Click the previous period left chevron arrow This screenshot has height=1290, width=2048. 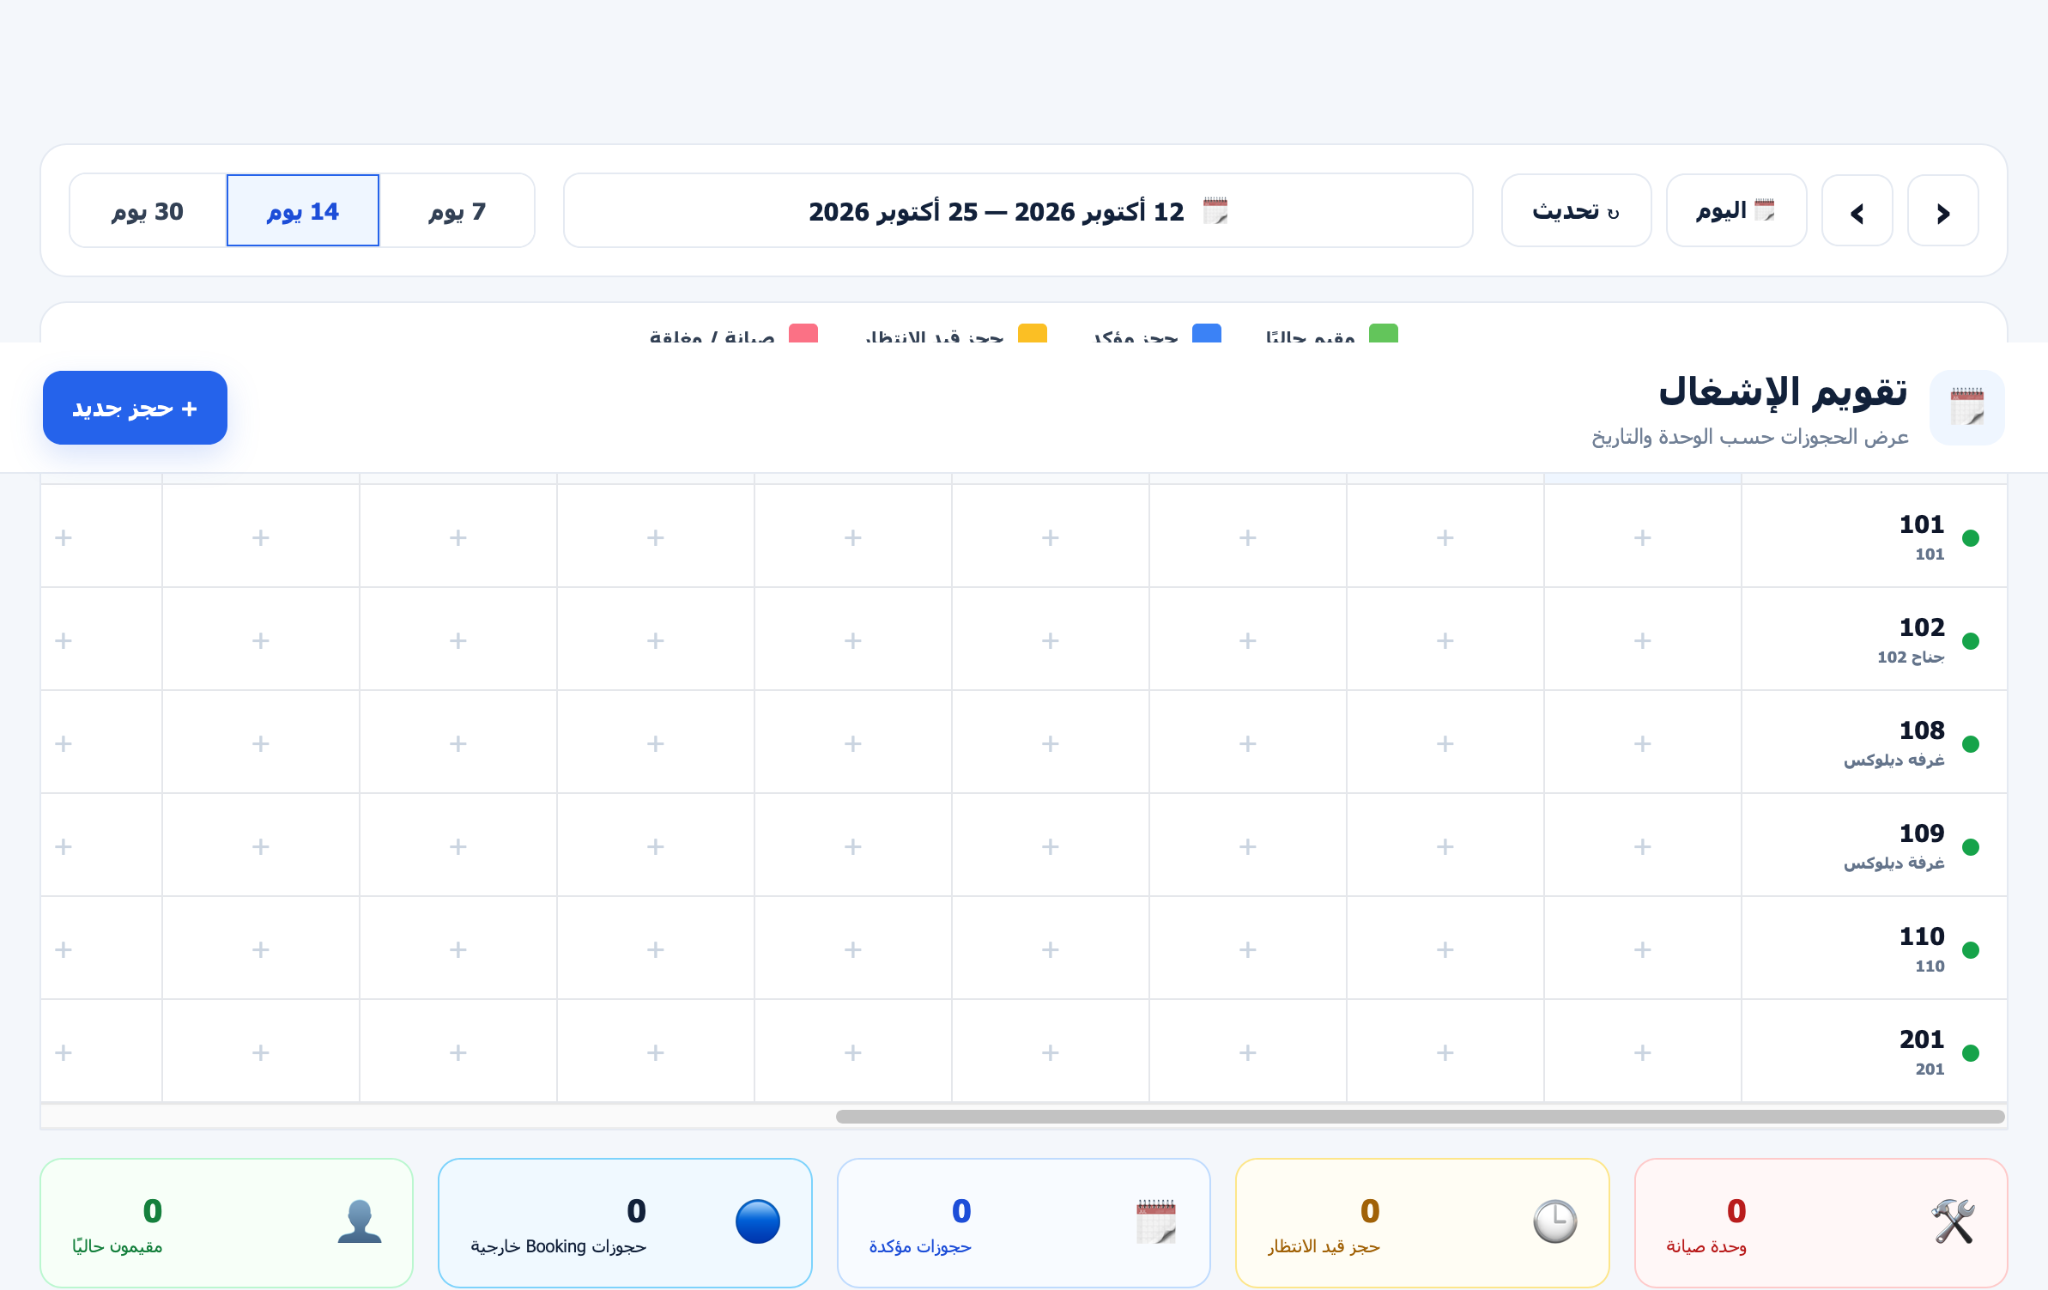(1857, 211)
